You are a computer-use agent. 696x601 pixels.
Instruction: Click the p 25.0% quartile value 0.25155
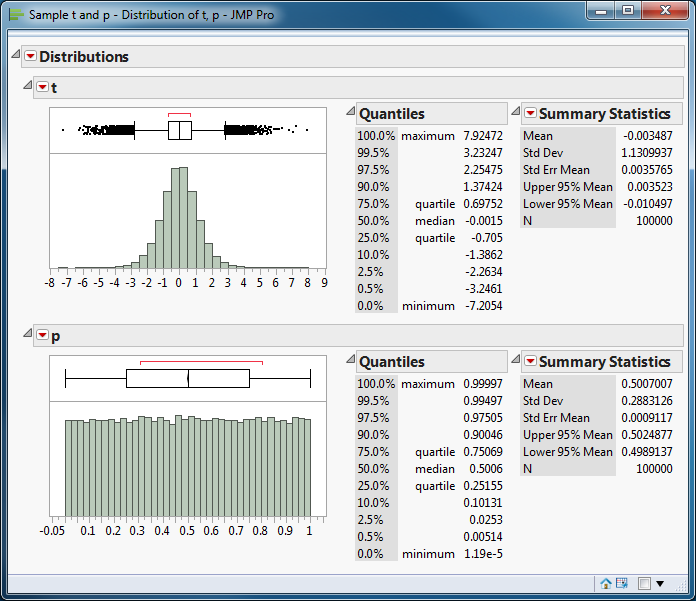coord(483,486)
